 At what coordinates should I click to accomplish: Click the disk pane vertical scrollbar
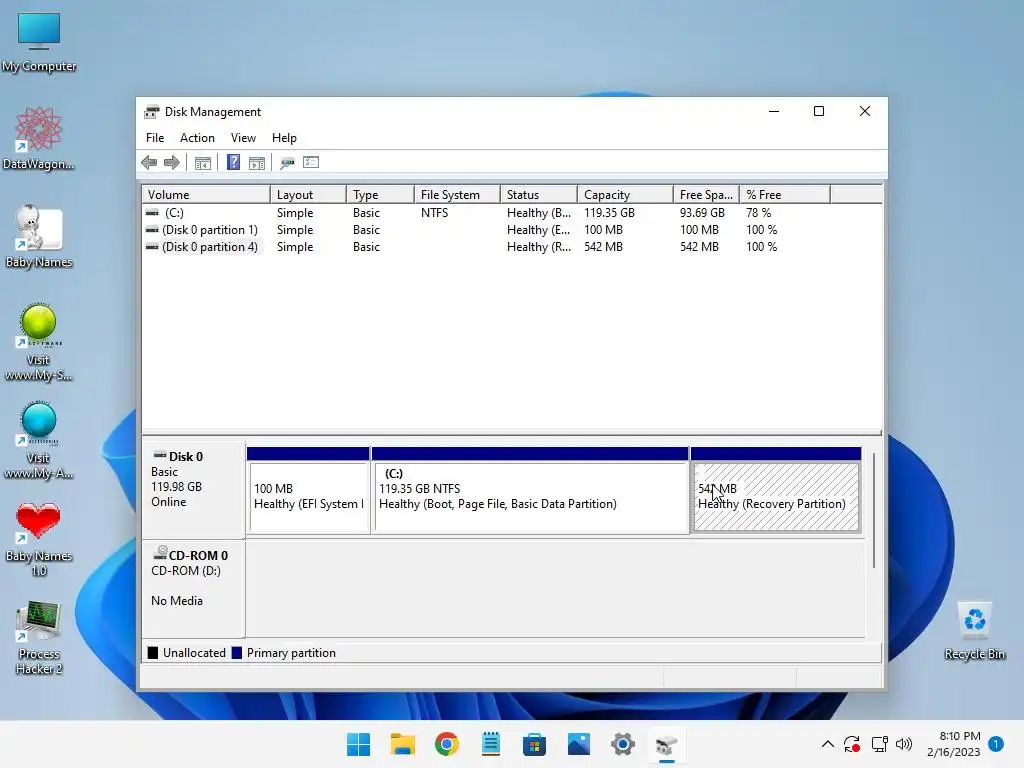[874, 511]
